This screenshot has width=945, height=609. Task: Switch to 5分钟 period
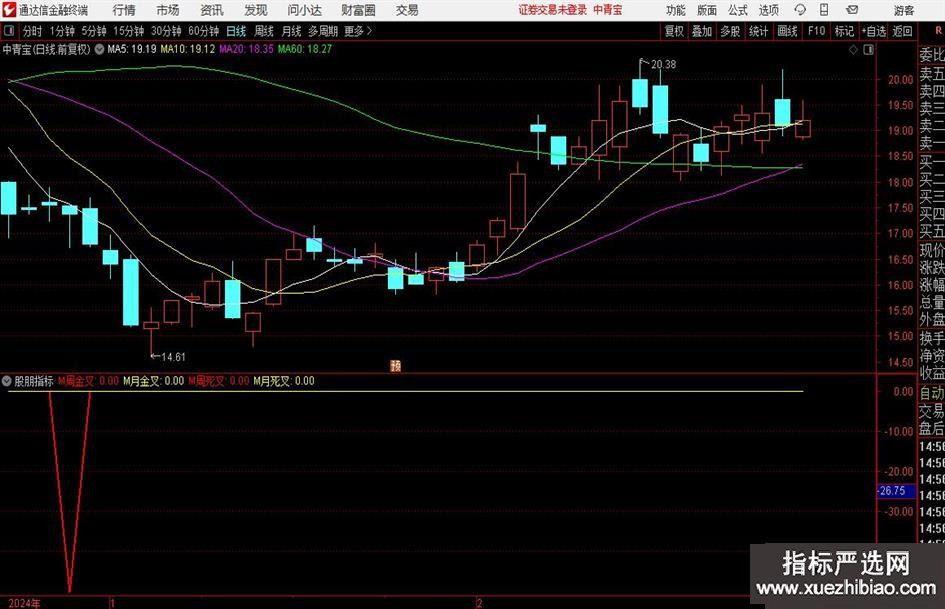coord(93,31)
